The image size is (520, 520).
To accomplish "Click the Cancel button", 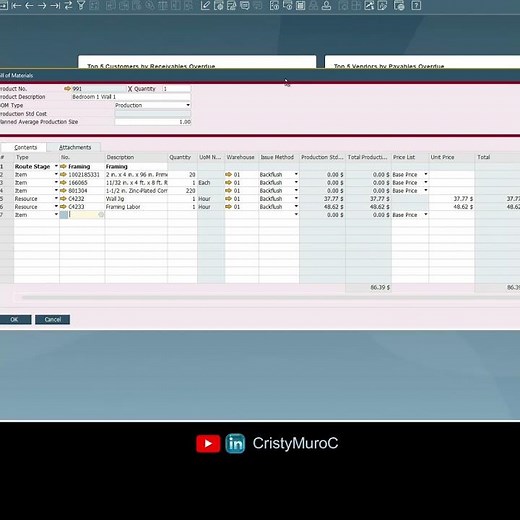I will coord(53,320).
